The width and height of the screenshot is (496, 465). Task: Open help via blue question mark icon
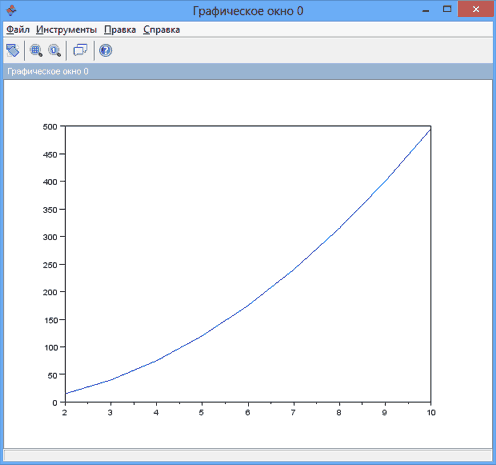pyautogui.click(x=106, y=51)
